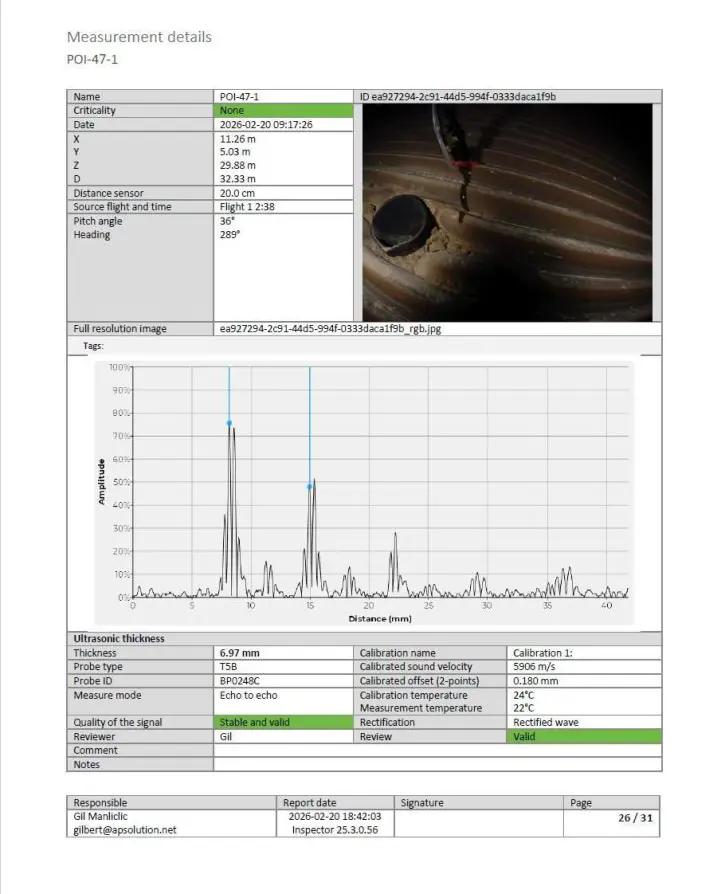The image size is (725, 894).
Task: Select the date 2026-02-20 09:17:26
Action: click(266, 124)
